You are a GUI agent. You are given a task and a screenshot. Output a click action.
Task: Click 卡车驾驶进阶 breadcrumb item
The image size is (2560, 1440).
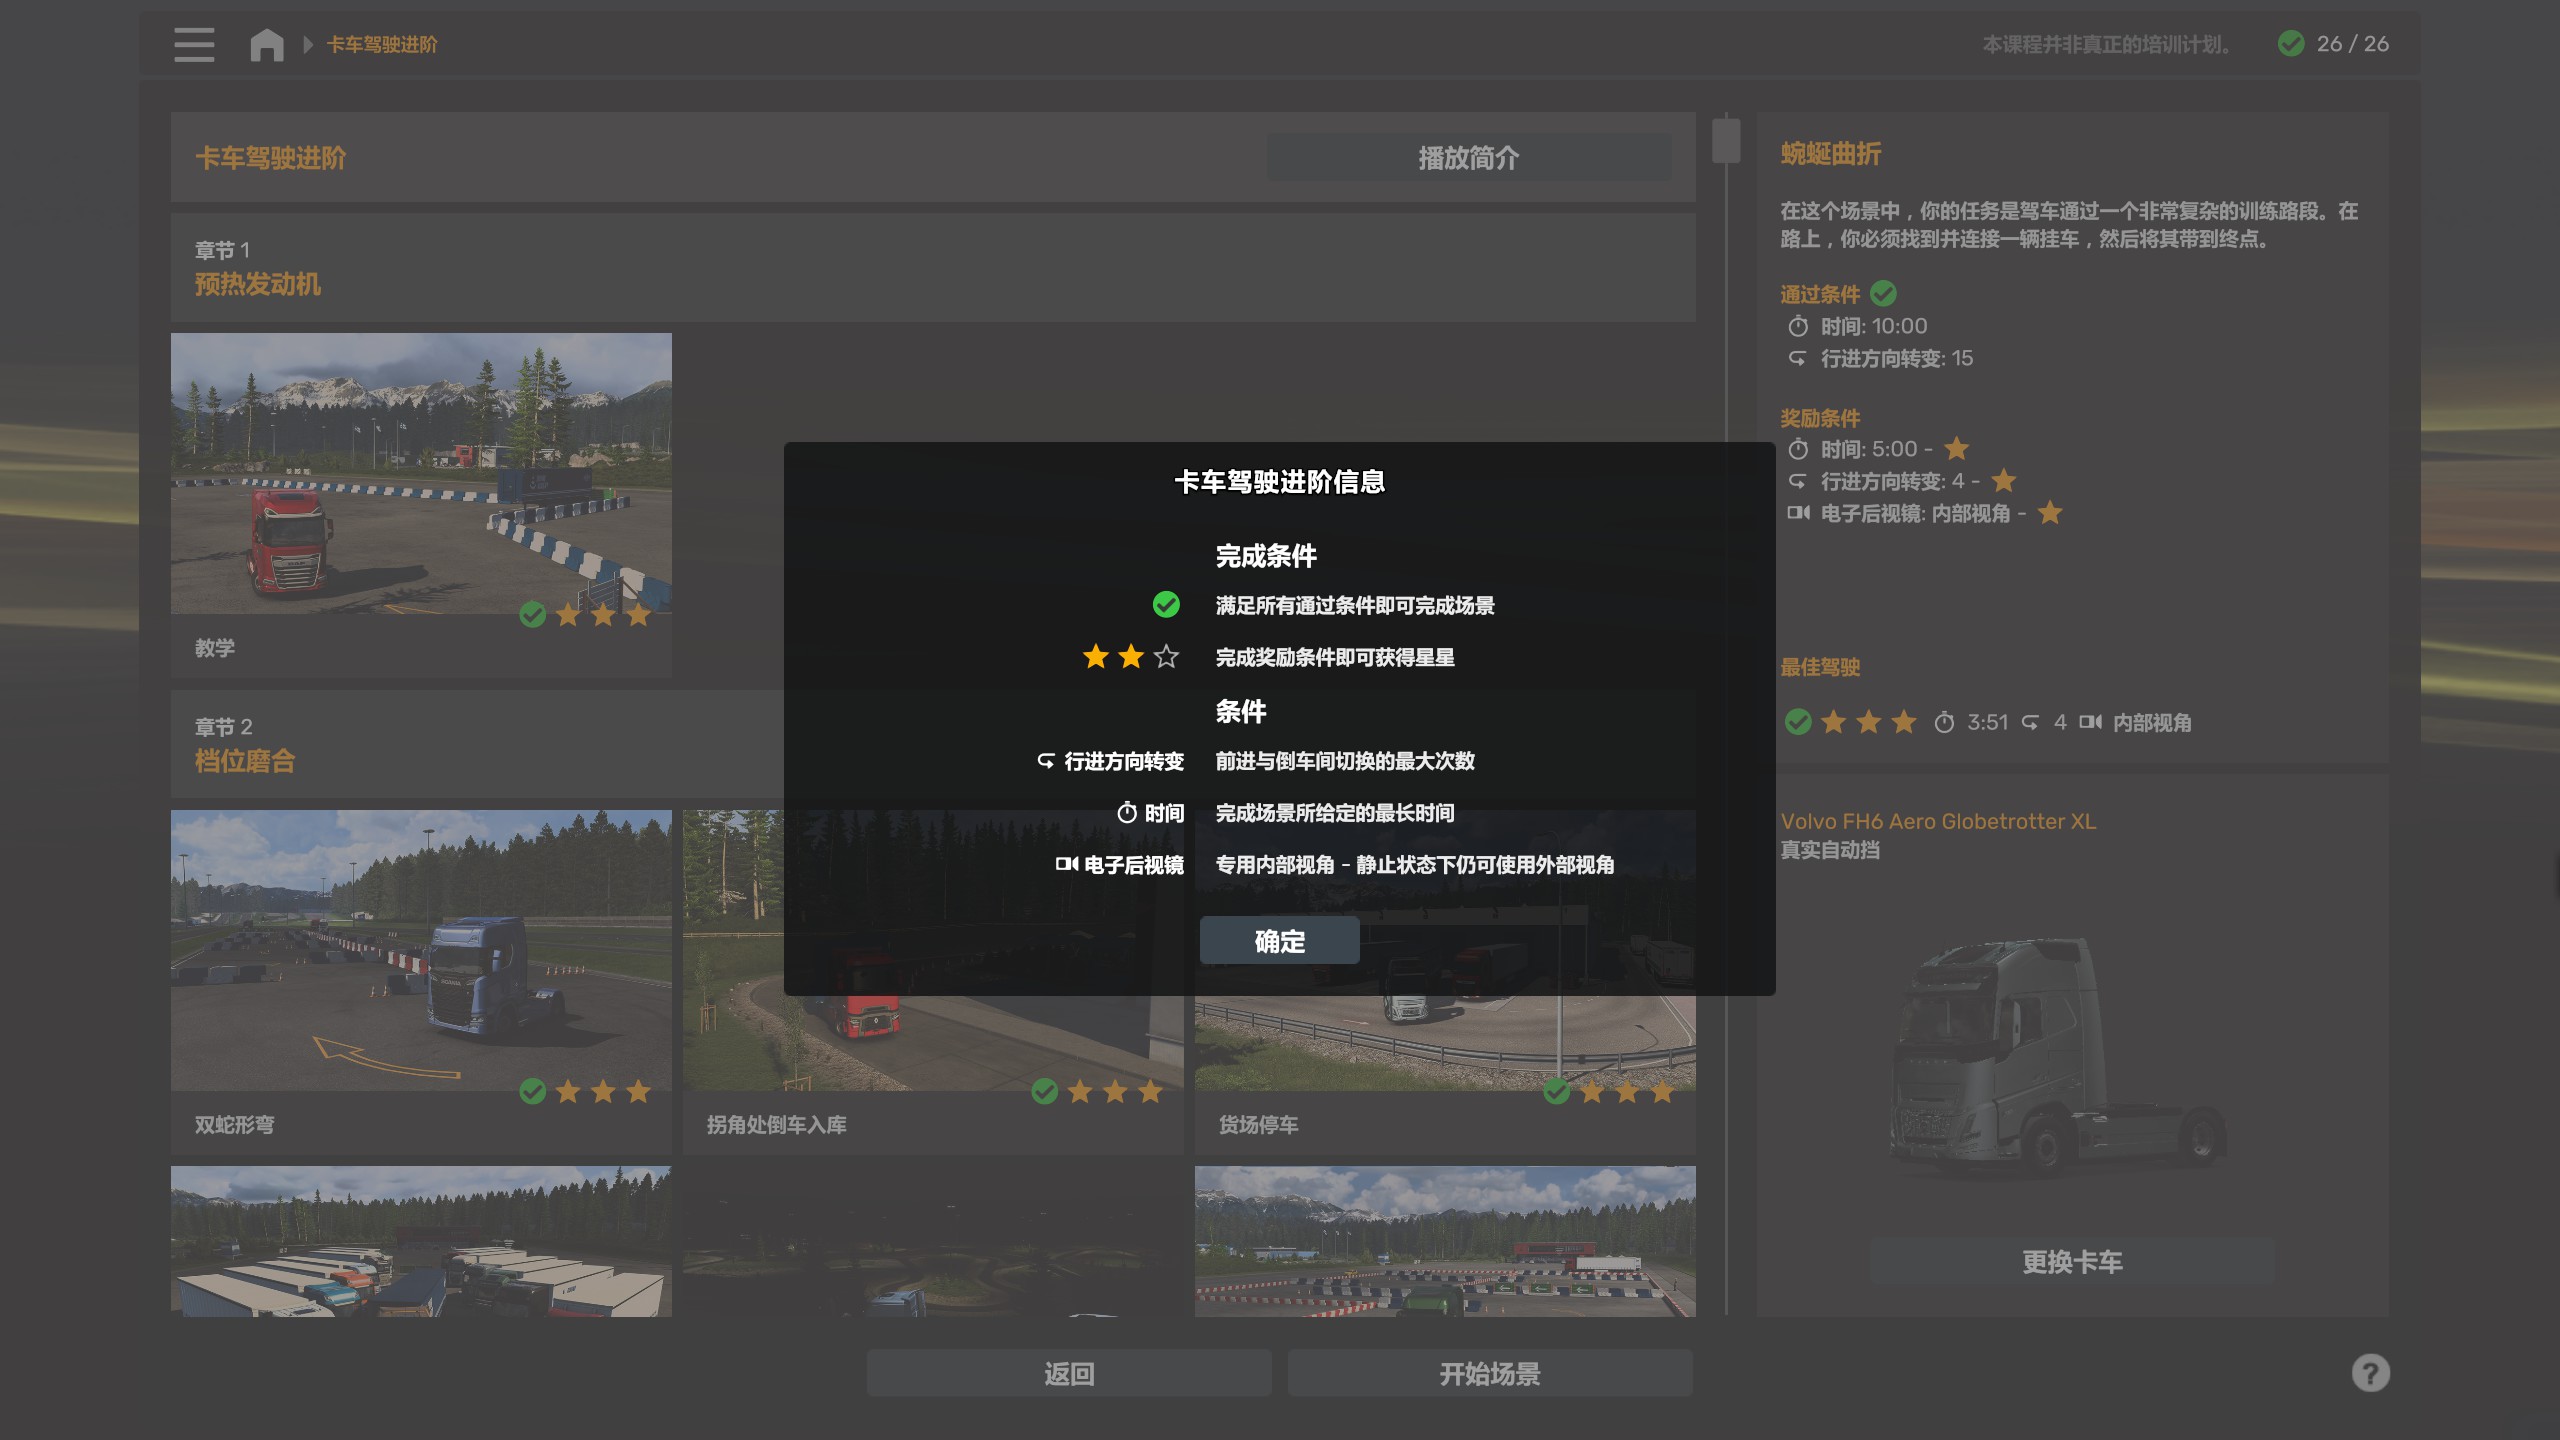click(x=382, y=45)
